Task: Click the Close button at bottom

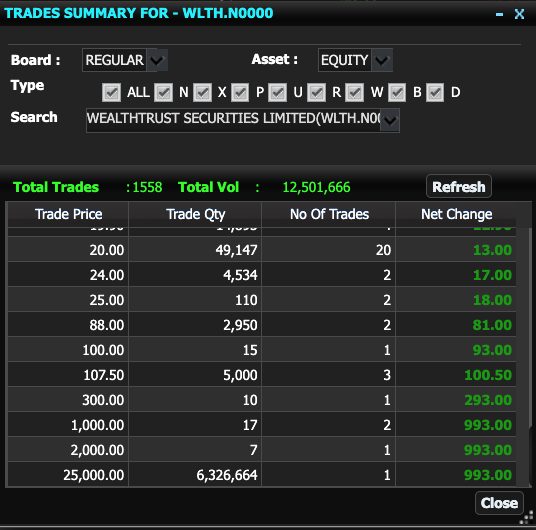Action: click(x=499, y=503)
